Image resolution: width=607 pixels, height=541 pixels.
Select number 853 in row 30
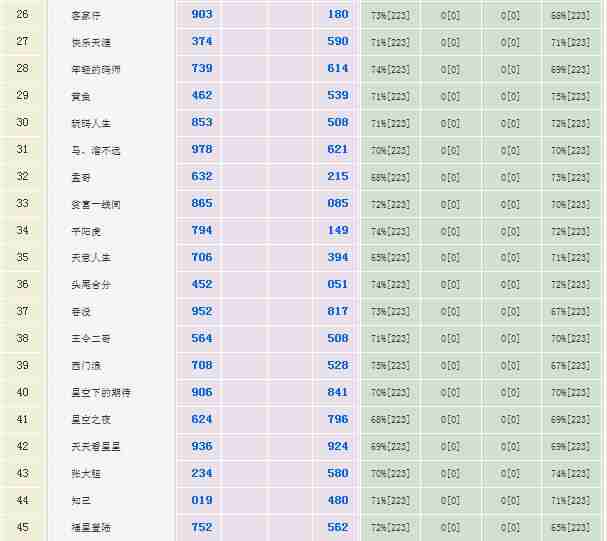tap(202, 123)
